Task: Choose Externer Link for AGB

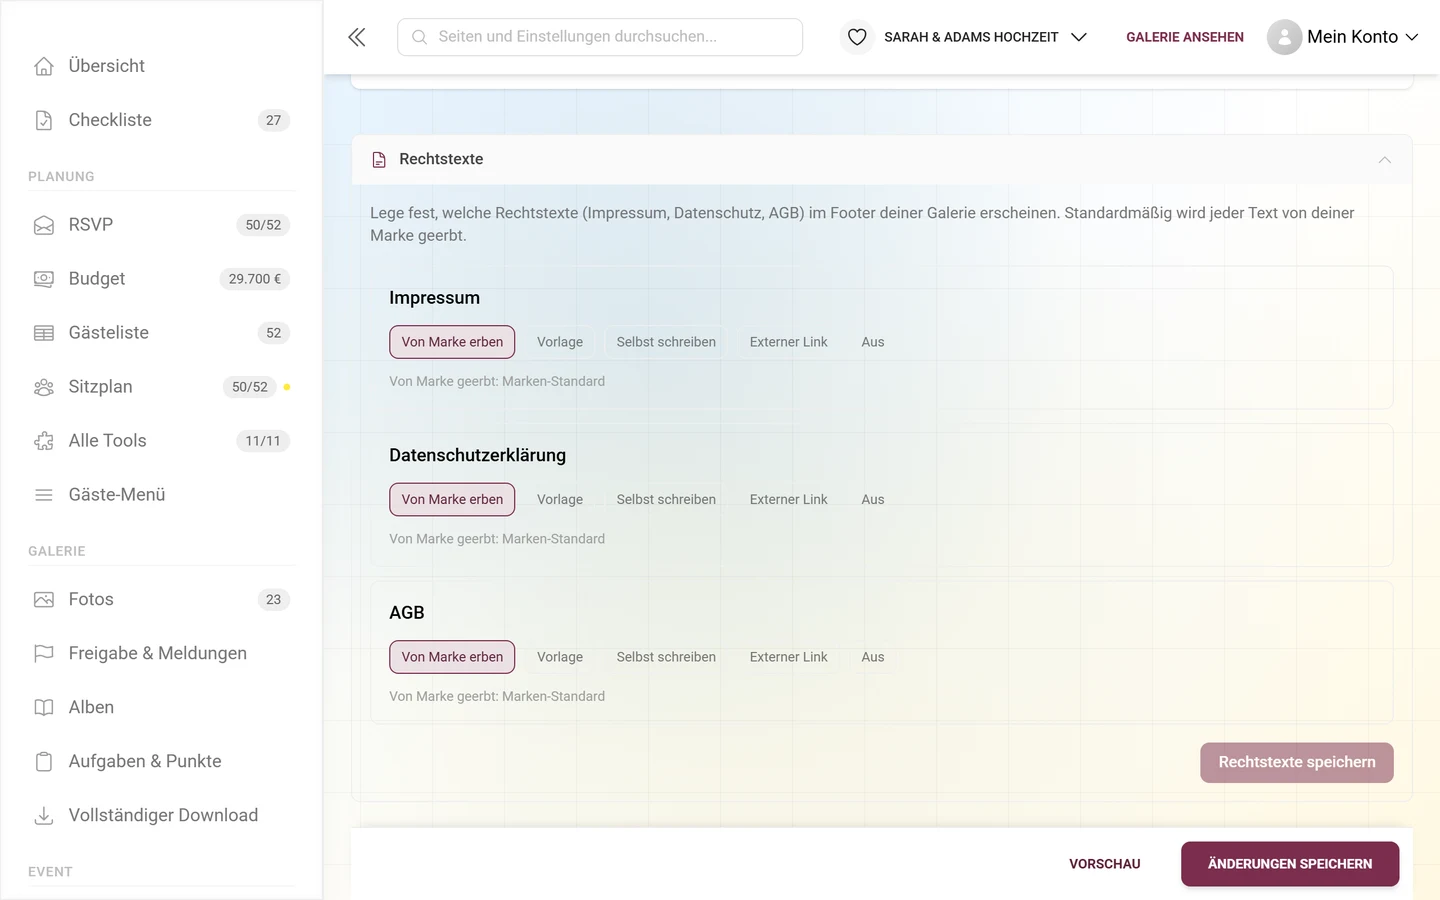Action: (x=789, y=657)
